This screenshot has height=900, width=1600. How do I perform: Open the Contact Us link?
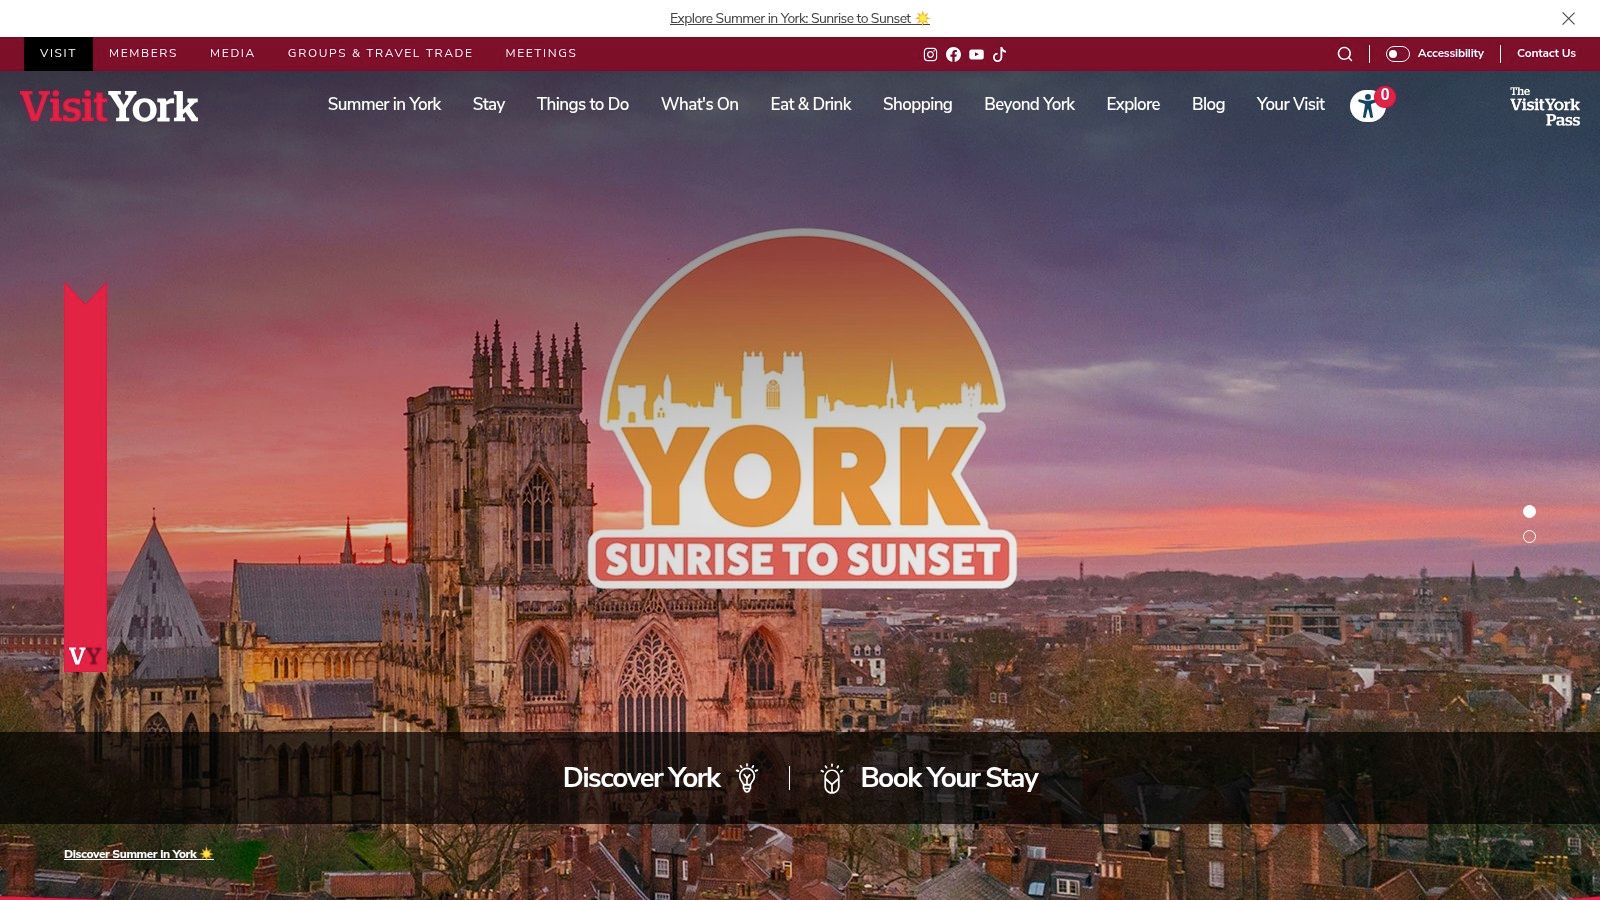tap(1546, 54)
